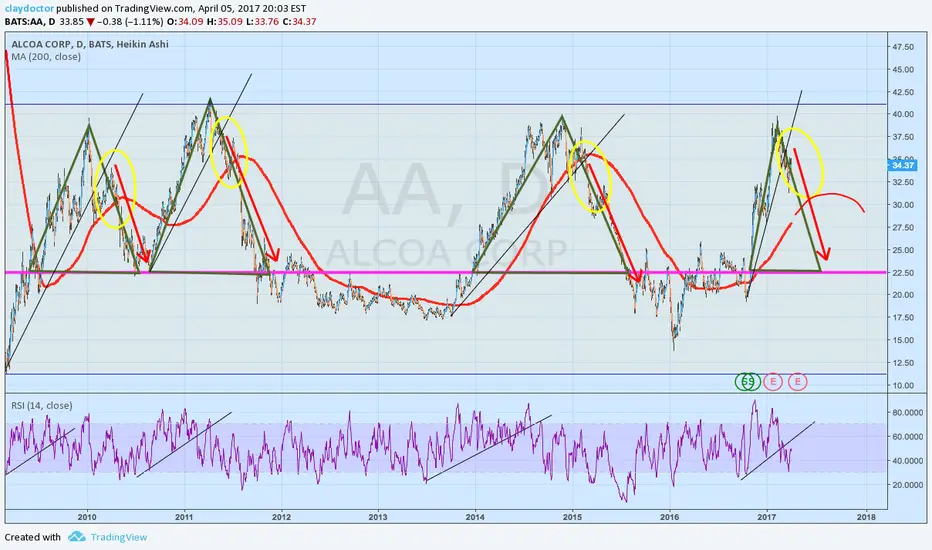Screen dimensions: 932x550
Task: Click the 80.0000 RSI axis label
Action: [907, 413]
